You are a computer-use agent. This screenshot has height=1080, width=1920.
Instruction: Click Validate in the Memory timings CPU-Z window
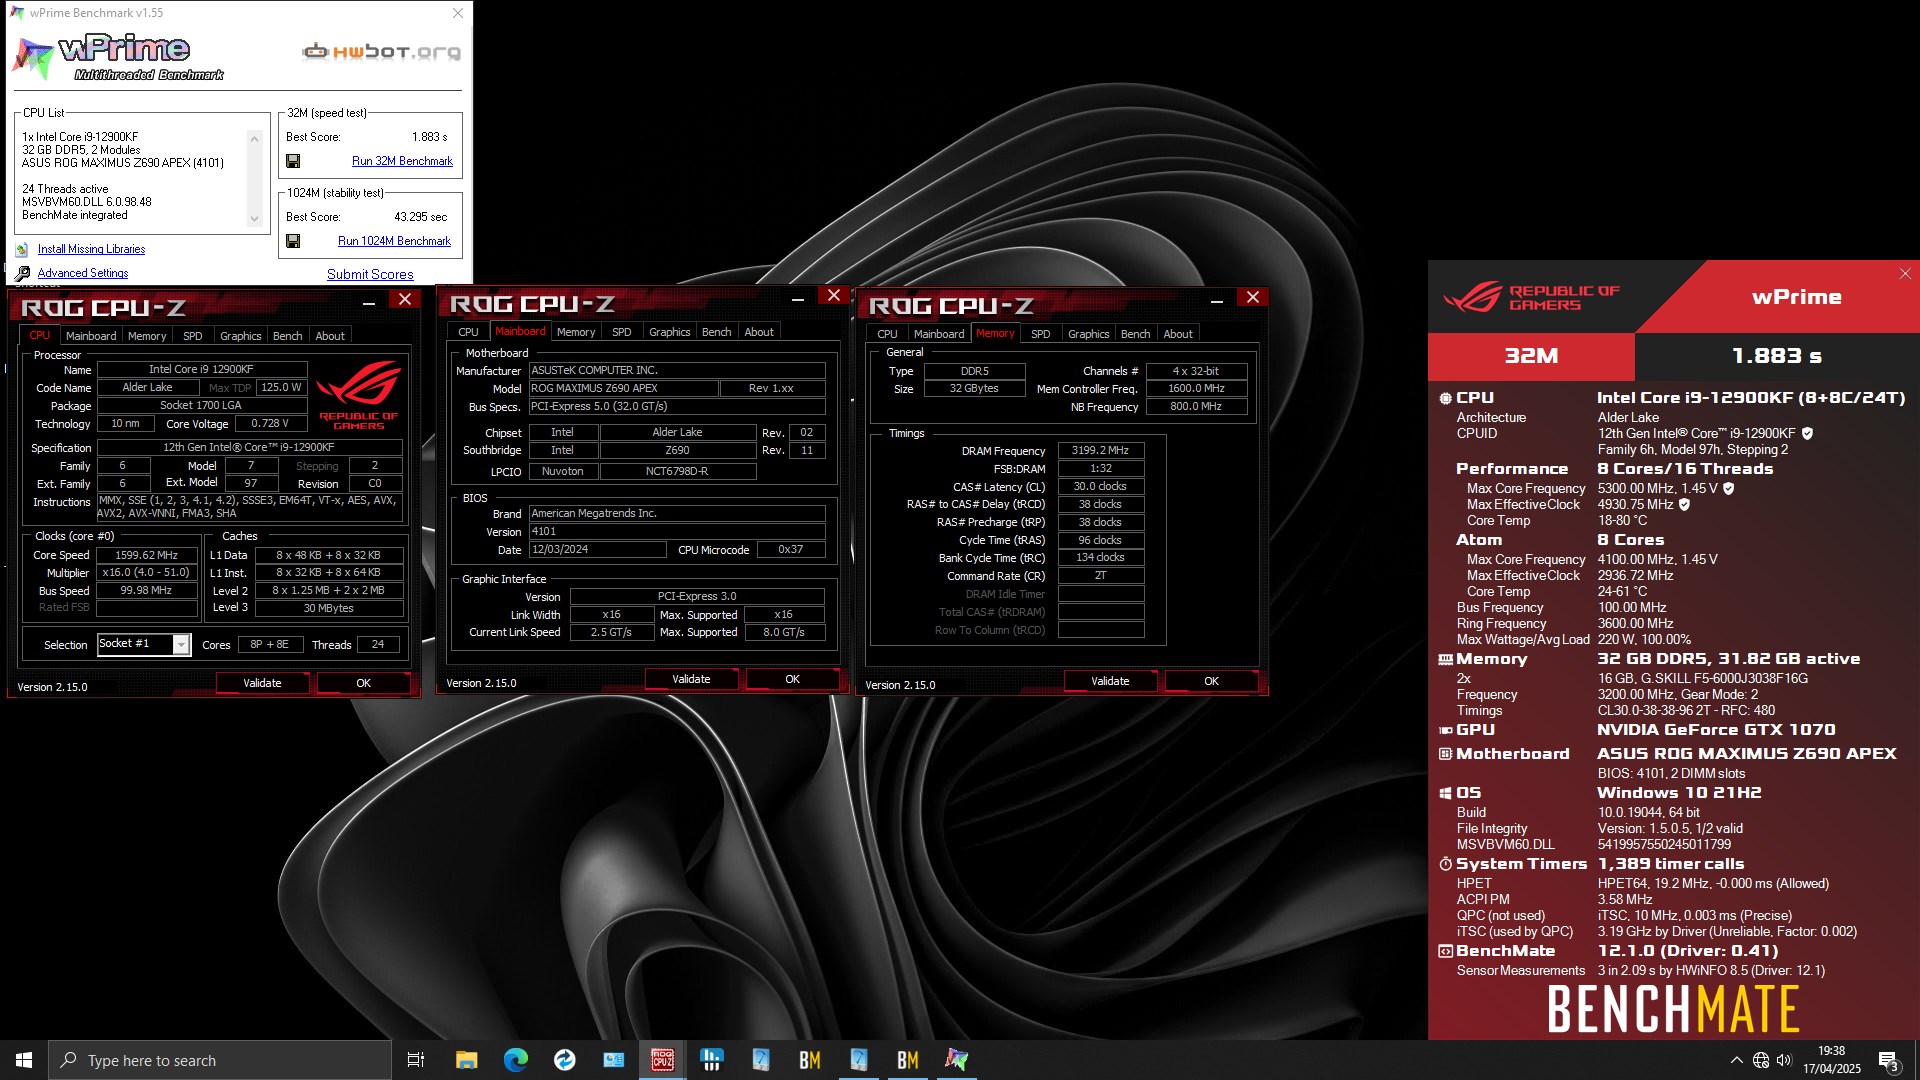(1110, 681)
